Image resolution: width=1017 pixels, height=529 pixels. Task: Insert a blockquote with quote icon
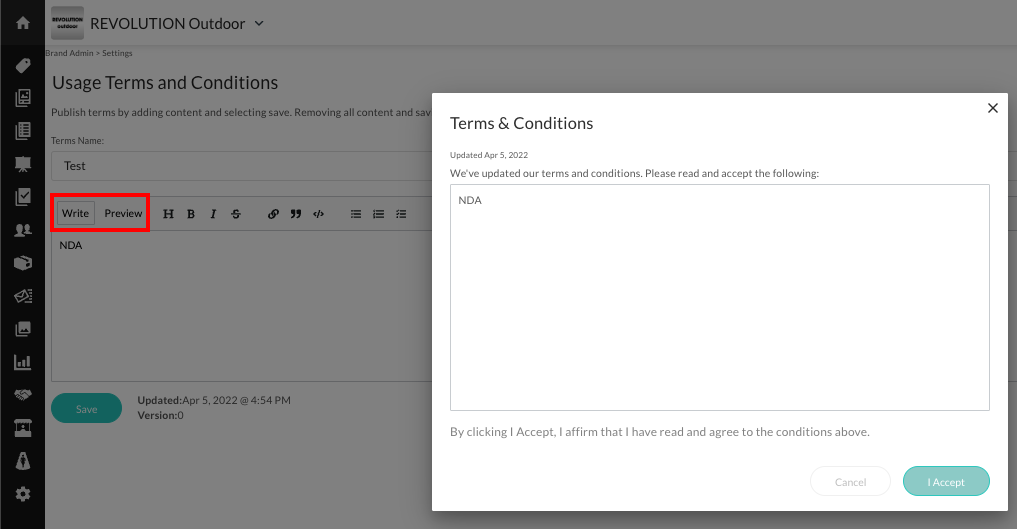point(296,214)
